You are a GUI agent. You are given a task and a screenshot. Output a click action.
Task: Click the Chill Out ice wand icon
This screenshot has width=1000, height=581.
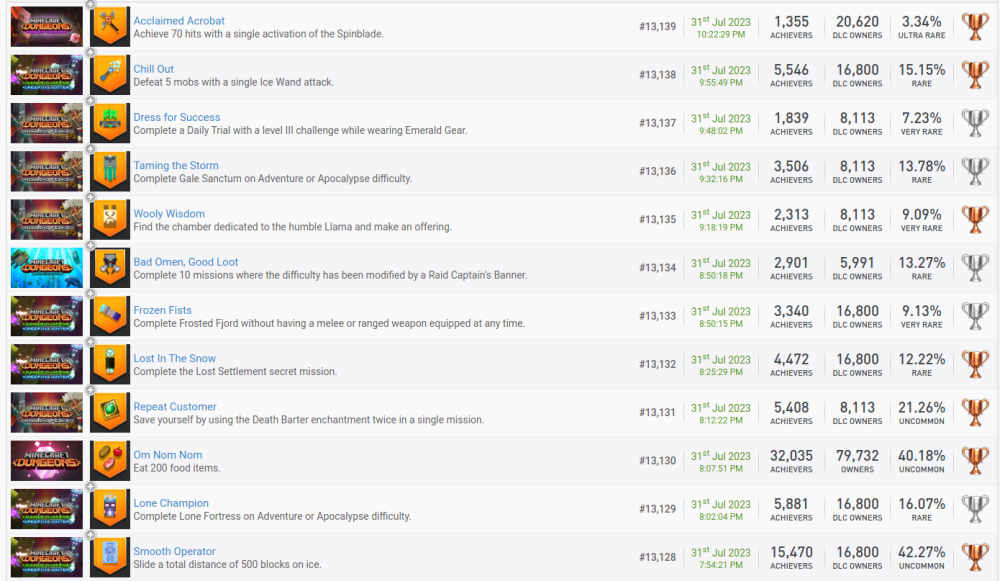(110, 75)
